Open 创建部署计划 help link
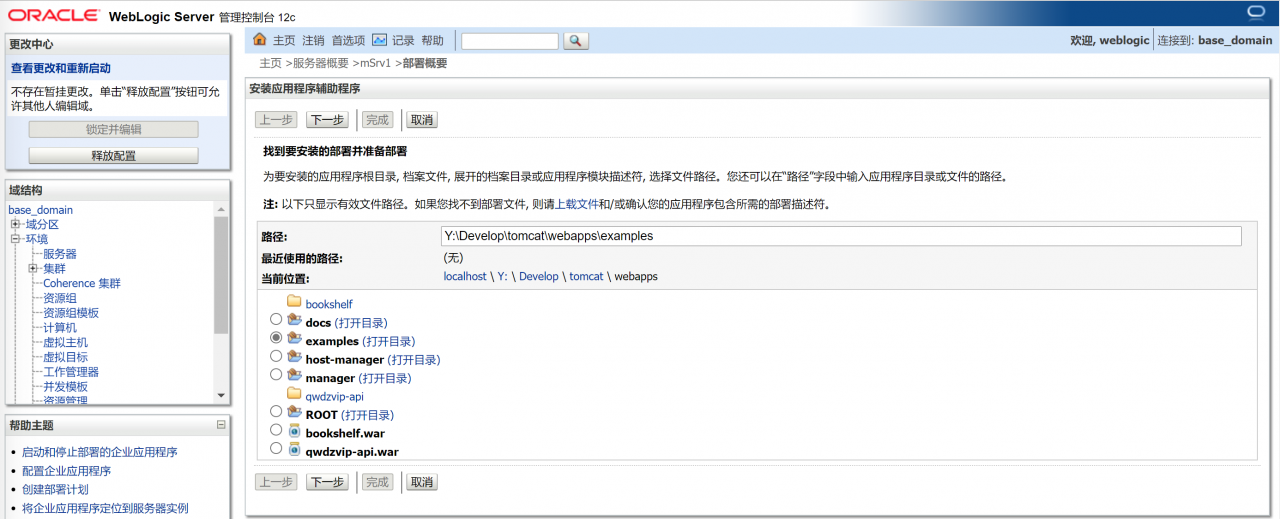This screenshot has height=519, width=1280. tap(55, 489)
